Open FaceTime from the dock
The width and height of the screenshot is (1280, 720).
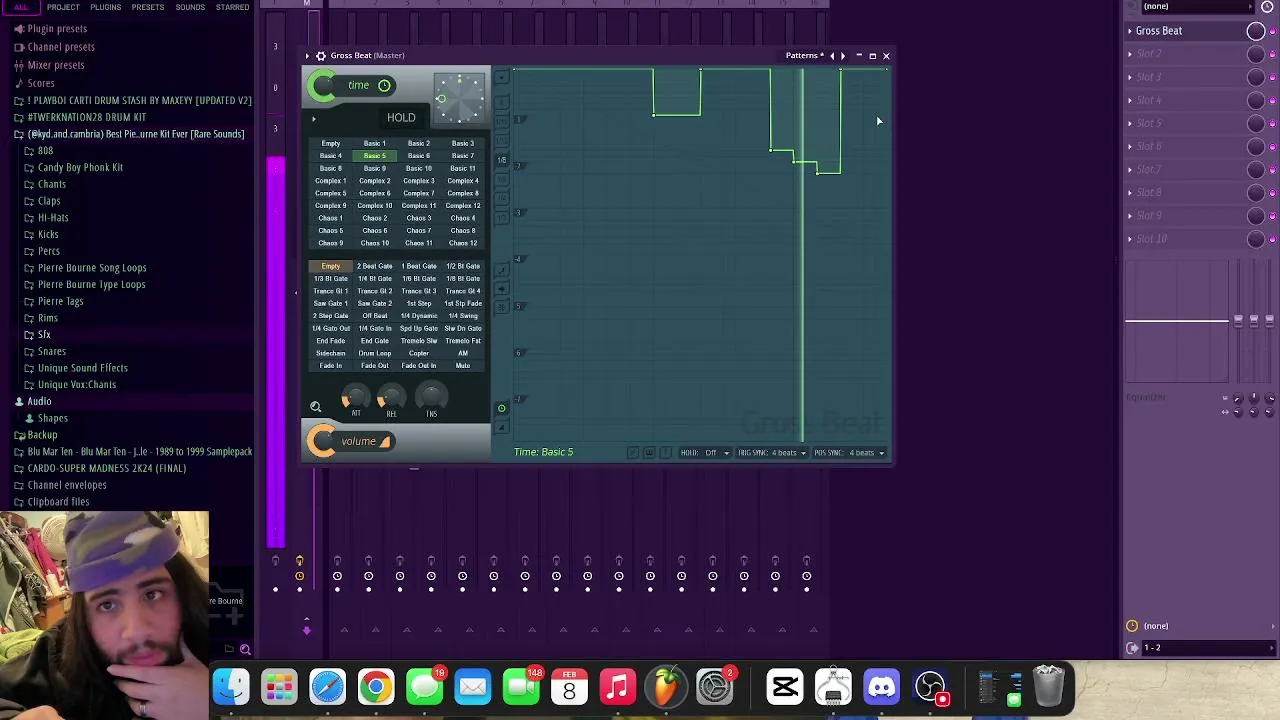[x=521, y=687]
